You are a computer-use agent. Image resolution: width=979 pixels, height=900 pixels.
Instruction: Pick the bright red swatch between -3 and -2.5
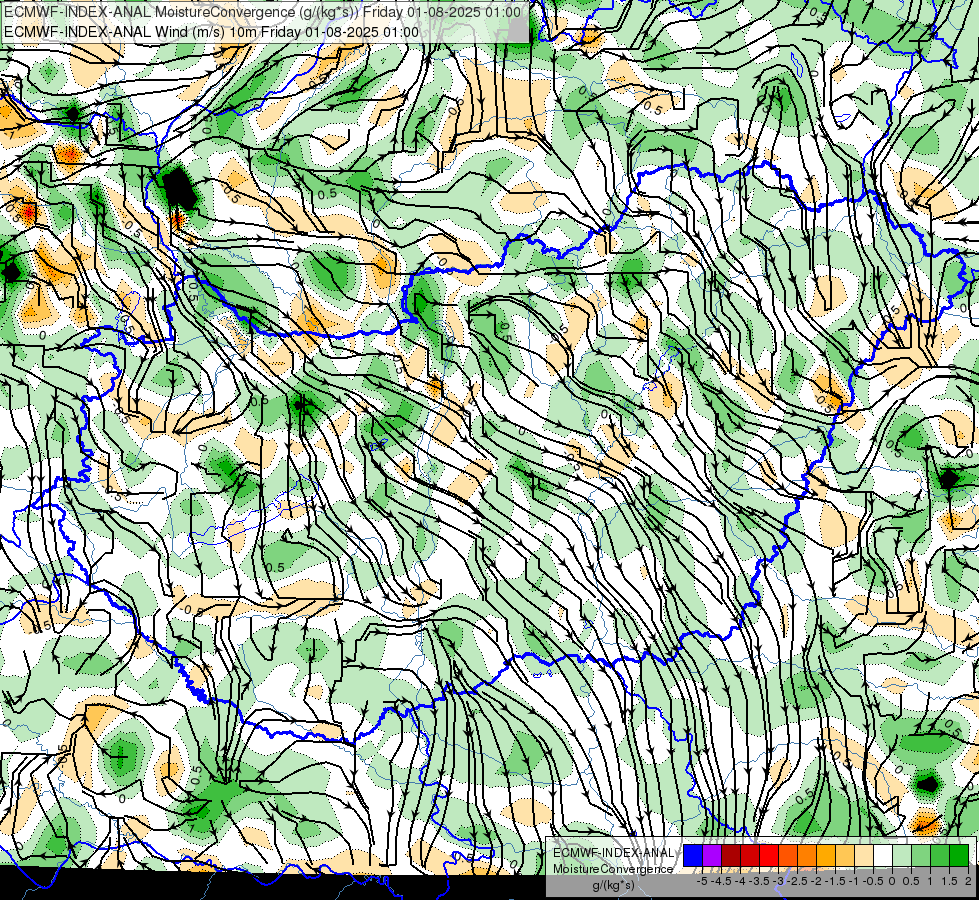[769, 856]
